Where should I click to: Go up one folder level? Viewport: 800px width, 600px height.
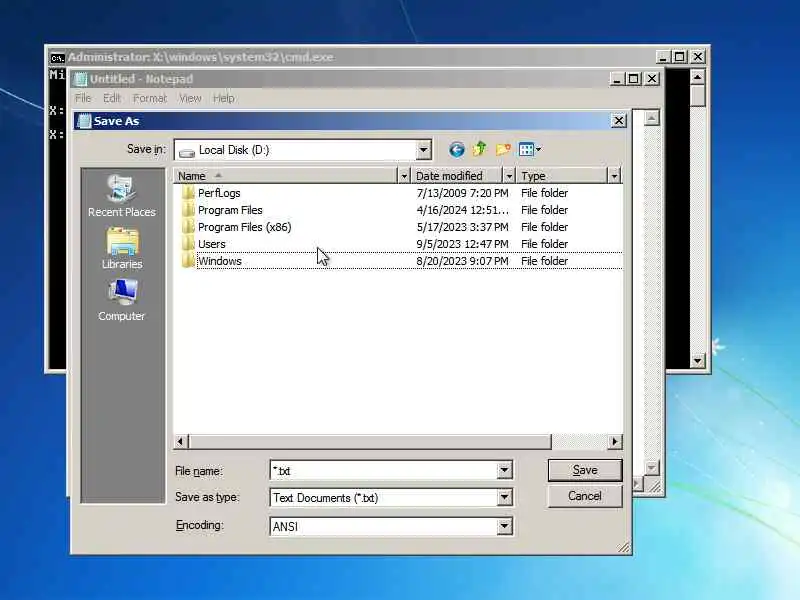coord(479,149)
